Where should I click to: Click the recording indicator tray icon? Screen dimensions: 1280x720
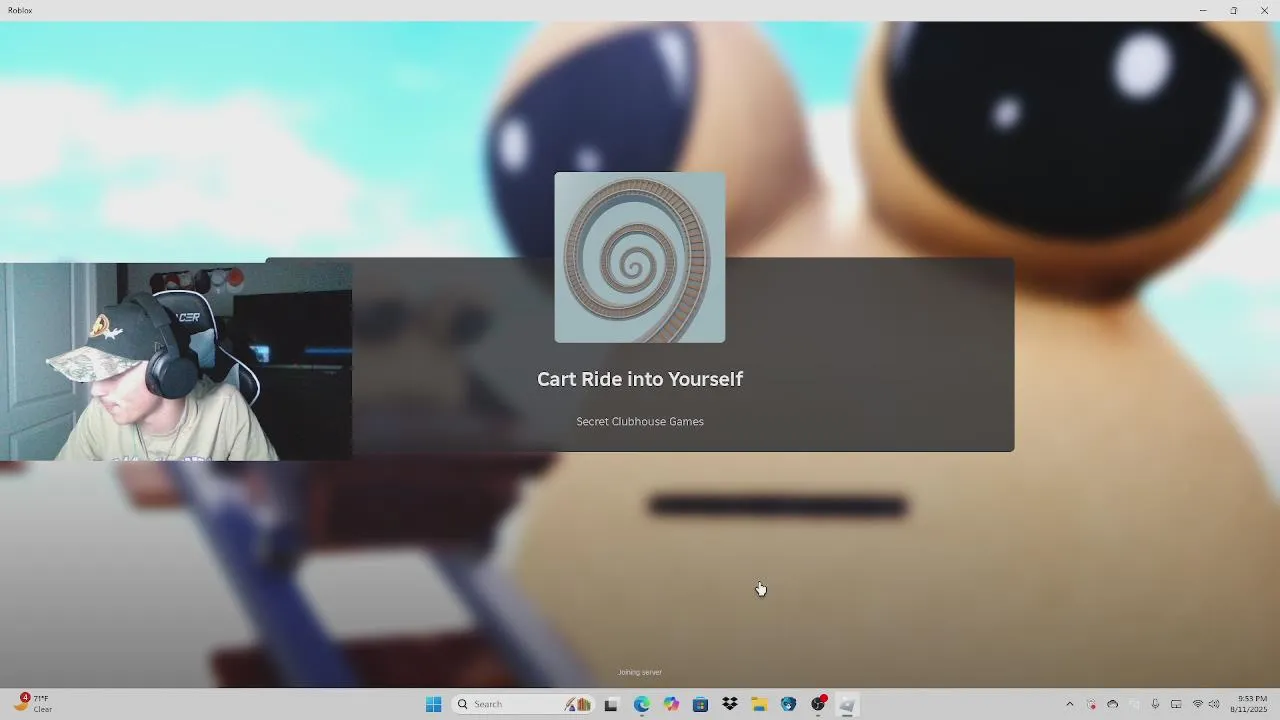(1091, 704)
